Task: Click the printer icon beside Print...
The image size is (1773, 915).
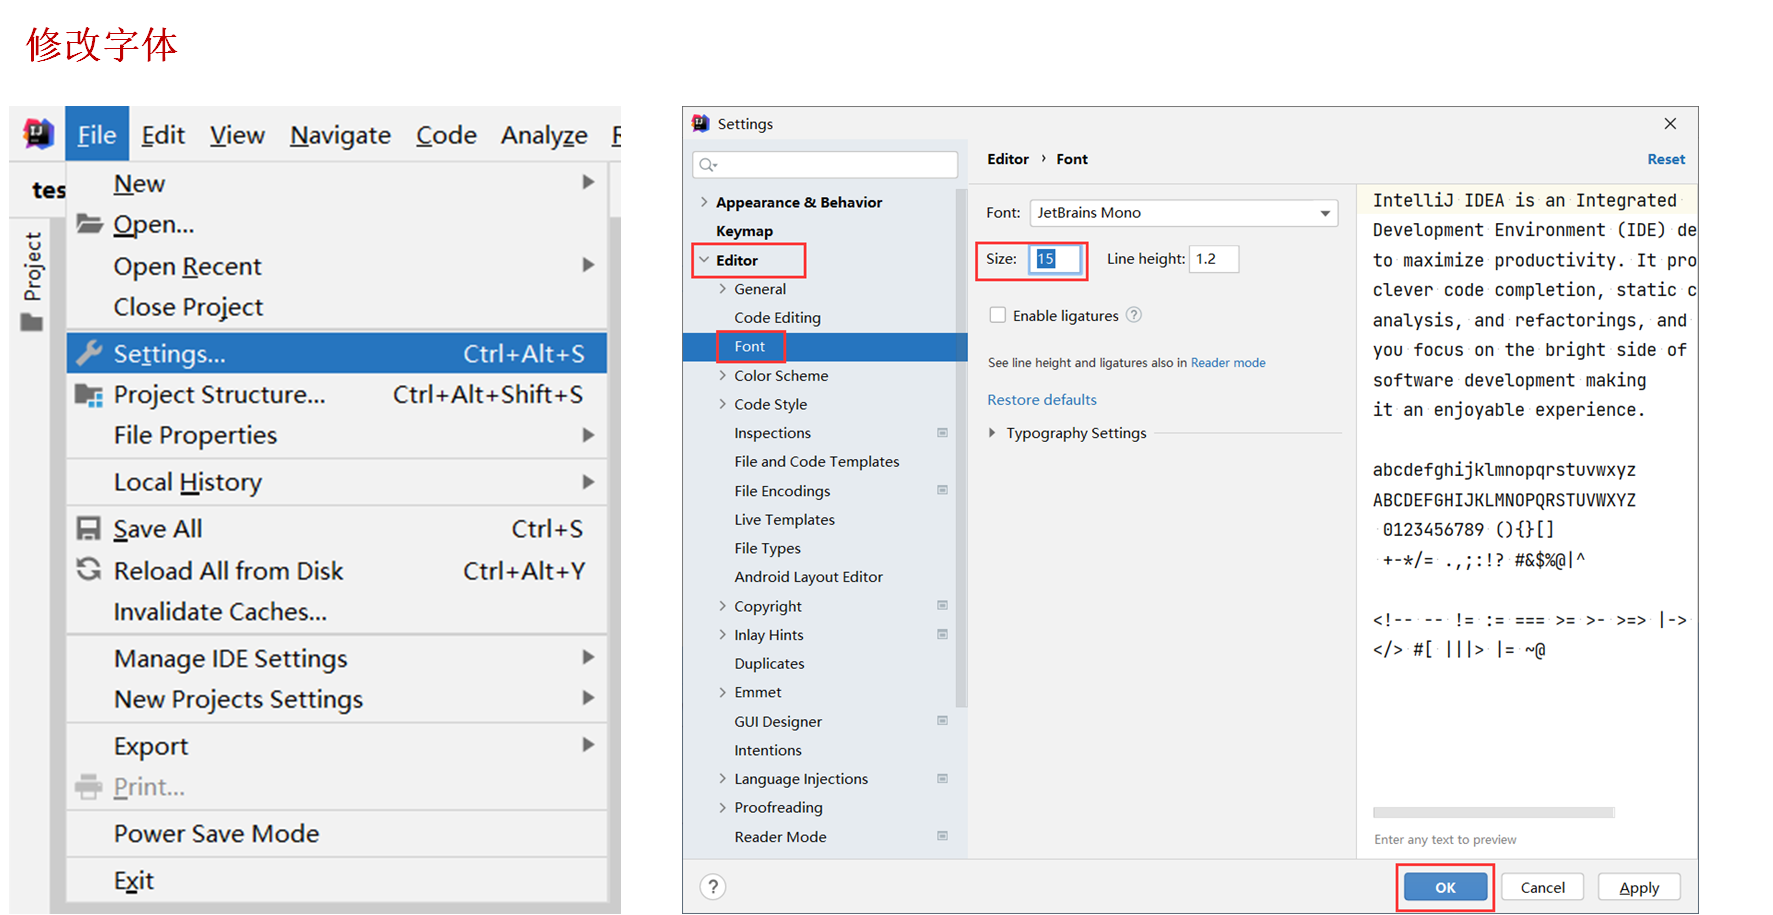Action: (89, 787)
